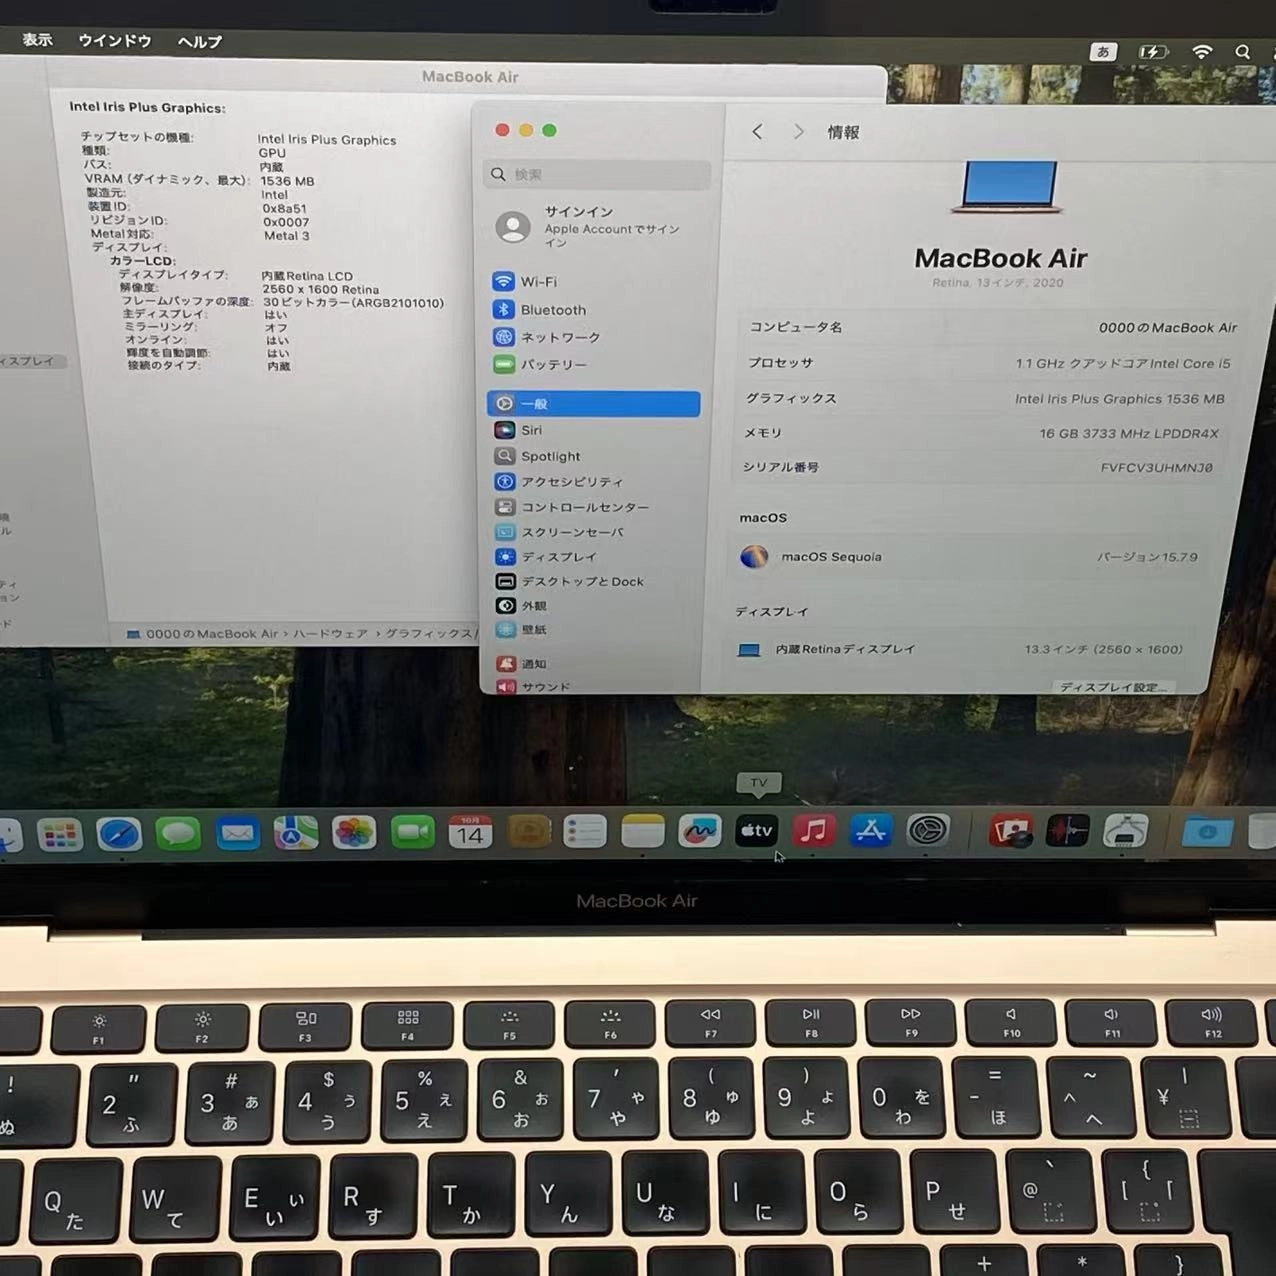
Task: Click ハードウェア in System Information path bar
Action: (x=330, y=634)
